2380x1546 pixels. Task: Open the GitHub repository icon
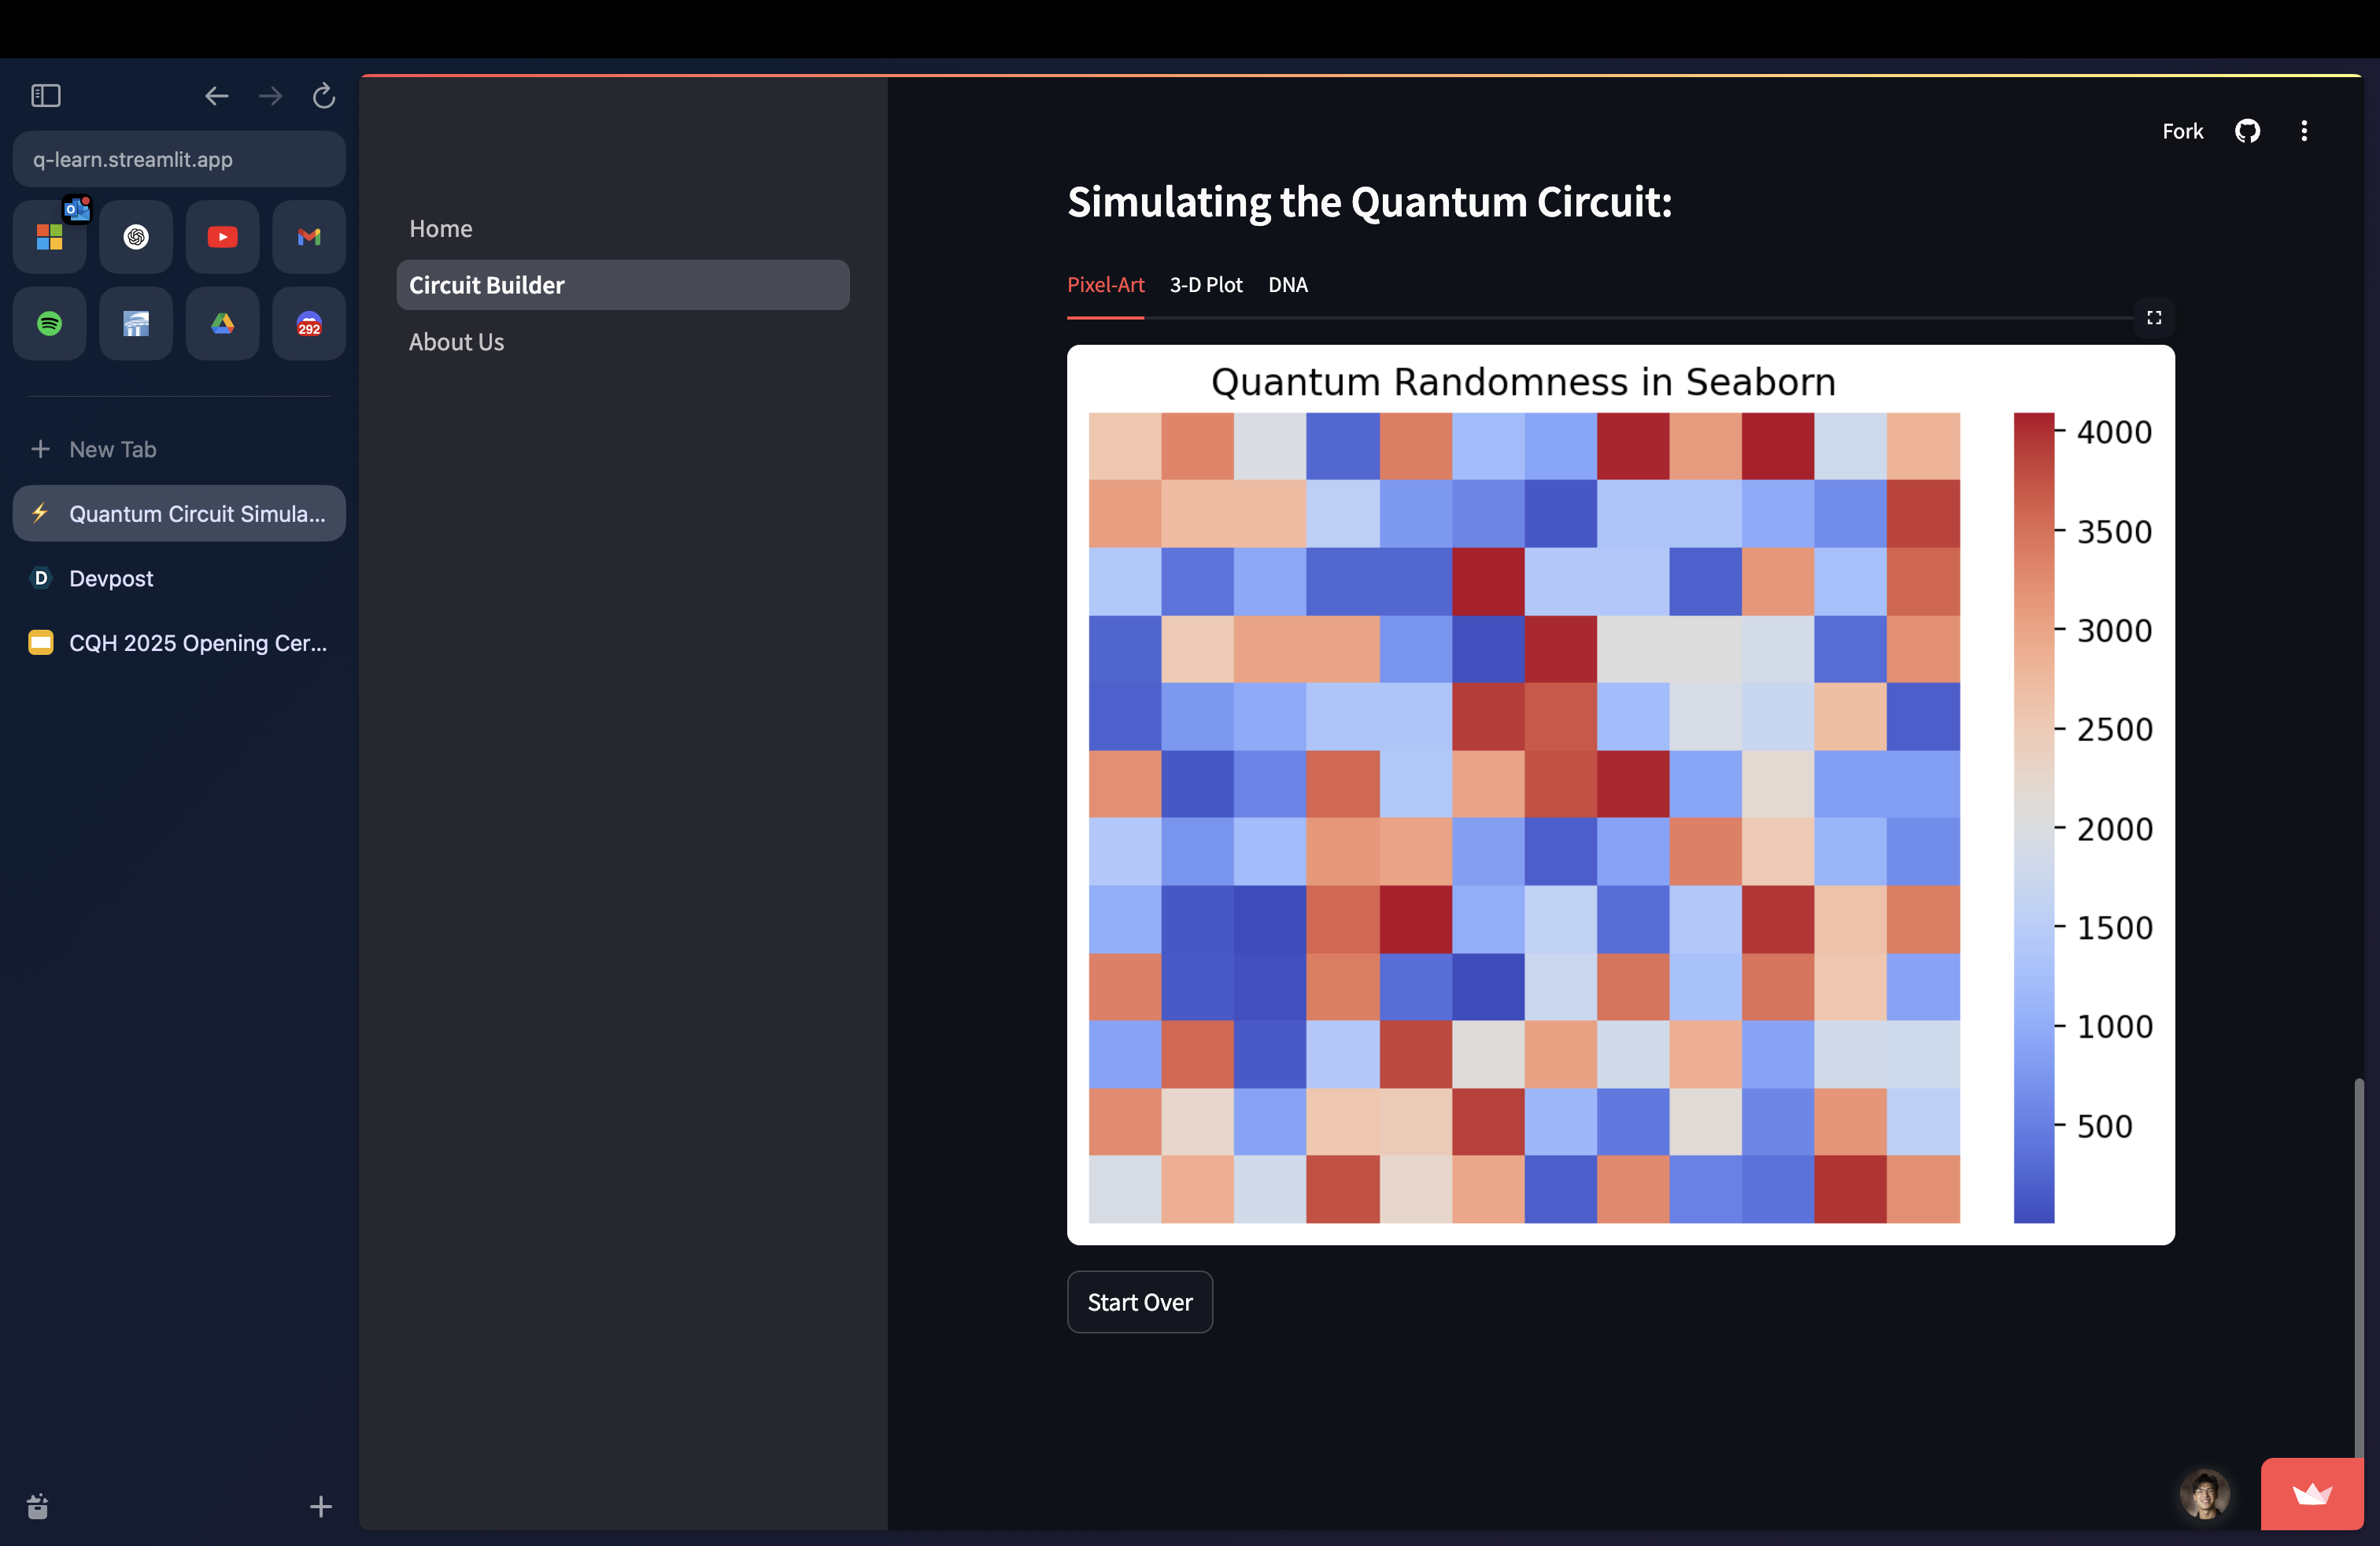pos(2247,131)
